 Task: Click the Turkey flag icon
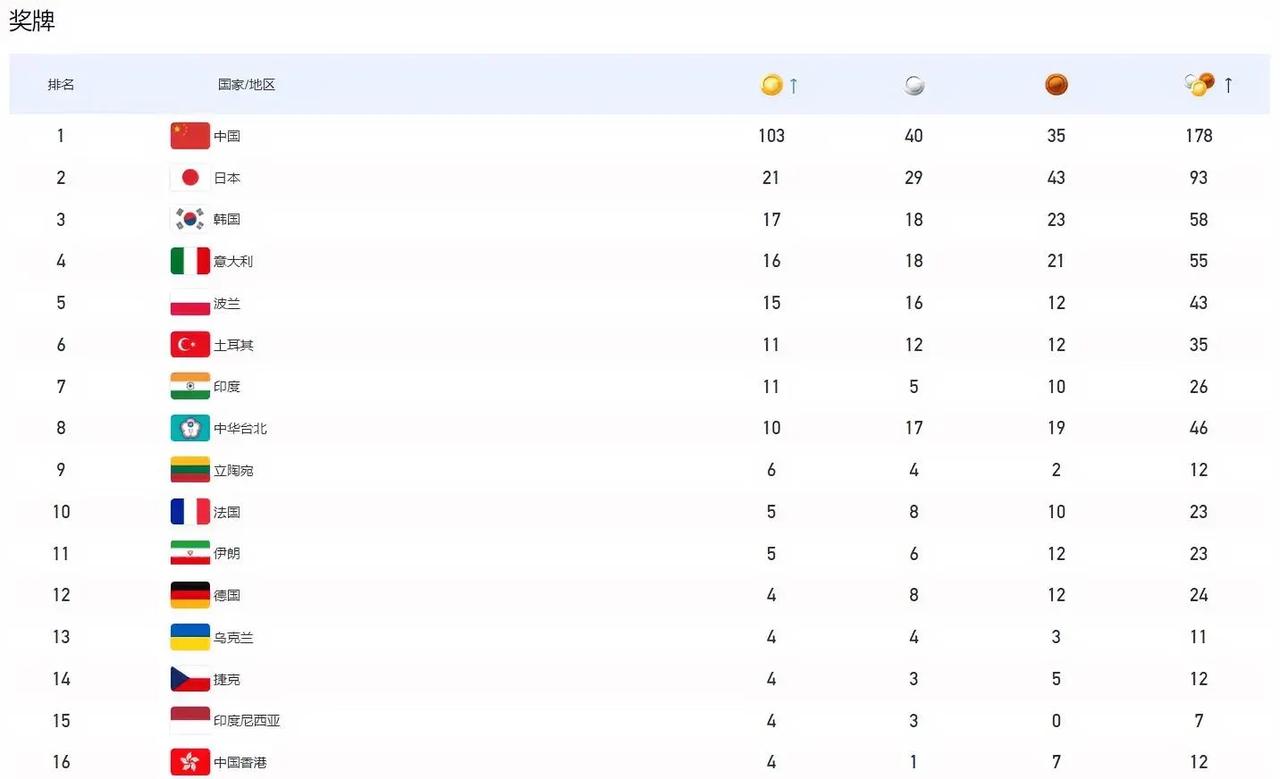(x=190, y=345)
